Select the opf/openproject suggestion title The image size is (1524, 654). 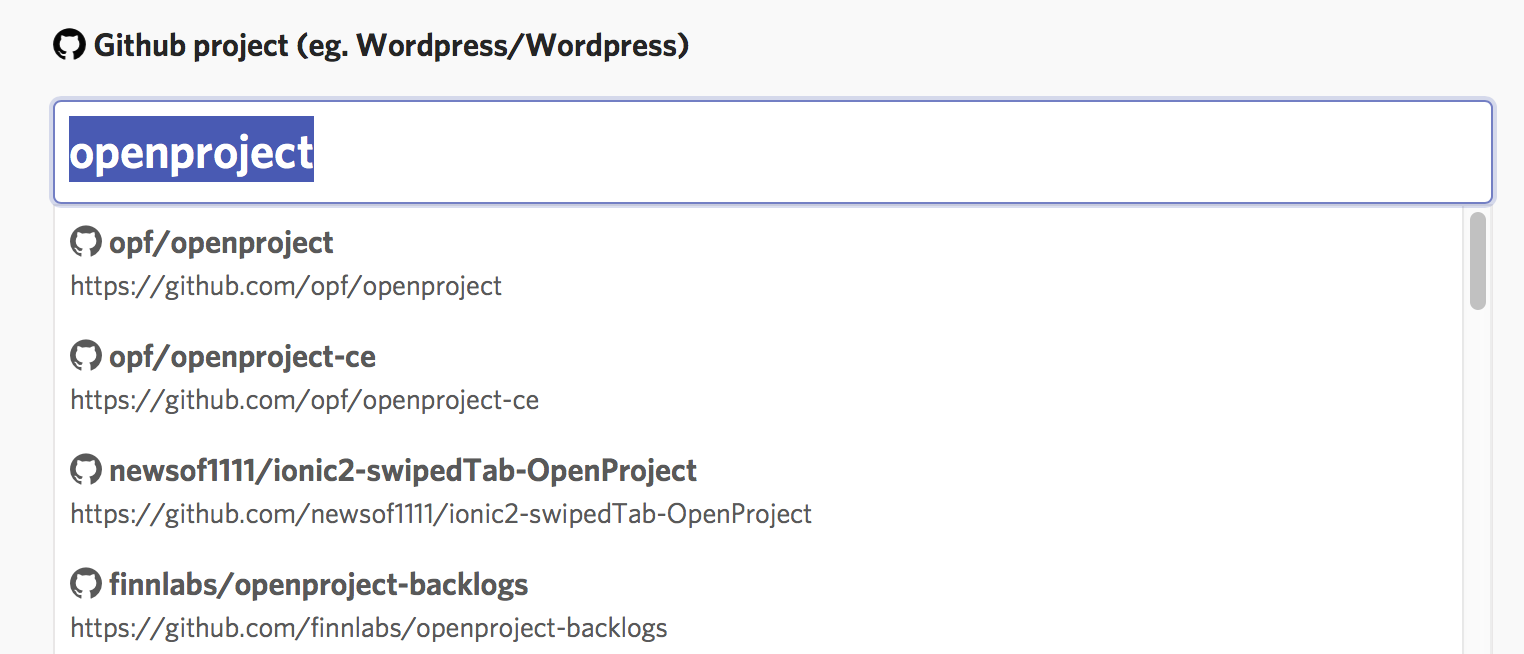(221, 243)
